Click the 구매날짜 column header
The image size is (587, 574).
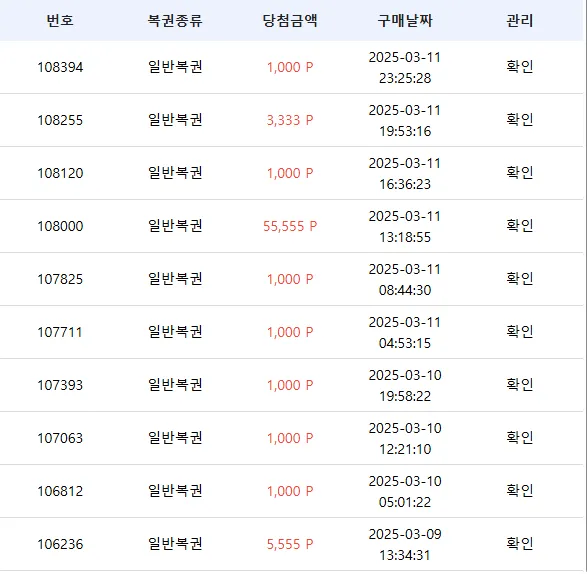[405, 20]
